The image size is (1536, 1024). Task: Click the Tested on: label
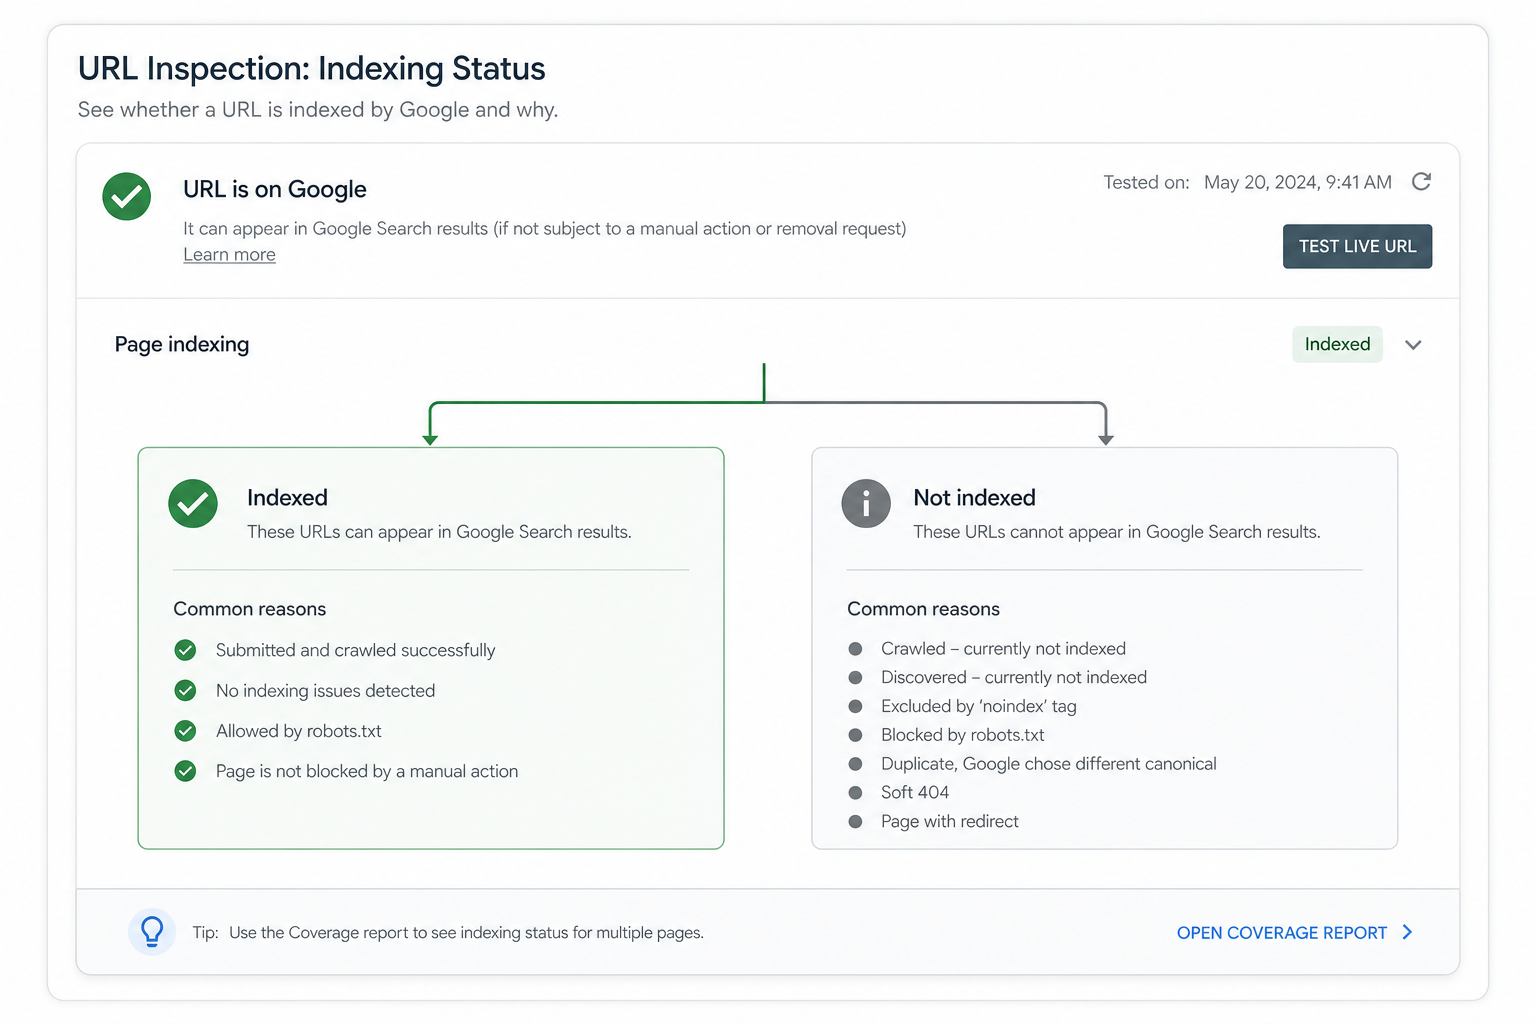(1146, 182)
